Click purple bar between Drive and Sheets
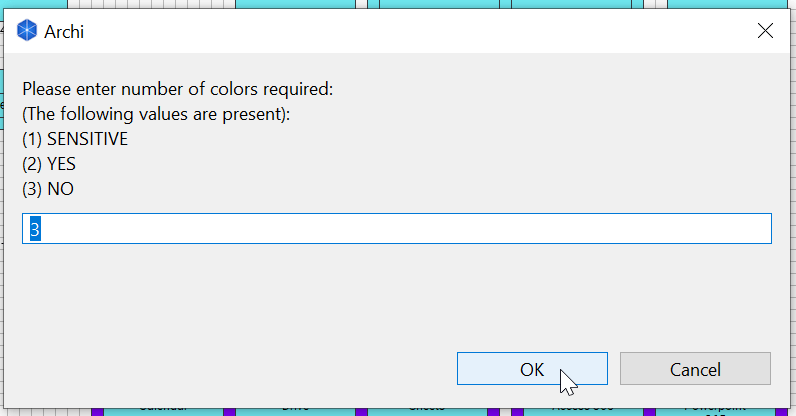The image size is (796, 416). pos(362,410)
